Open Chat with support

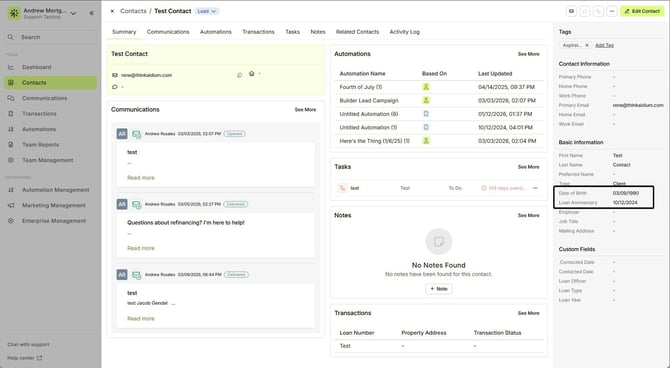(28, 344)
